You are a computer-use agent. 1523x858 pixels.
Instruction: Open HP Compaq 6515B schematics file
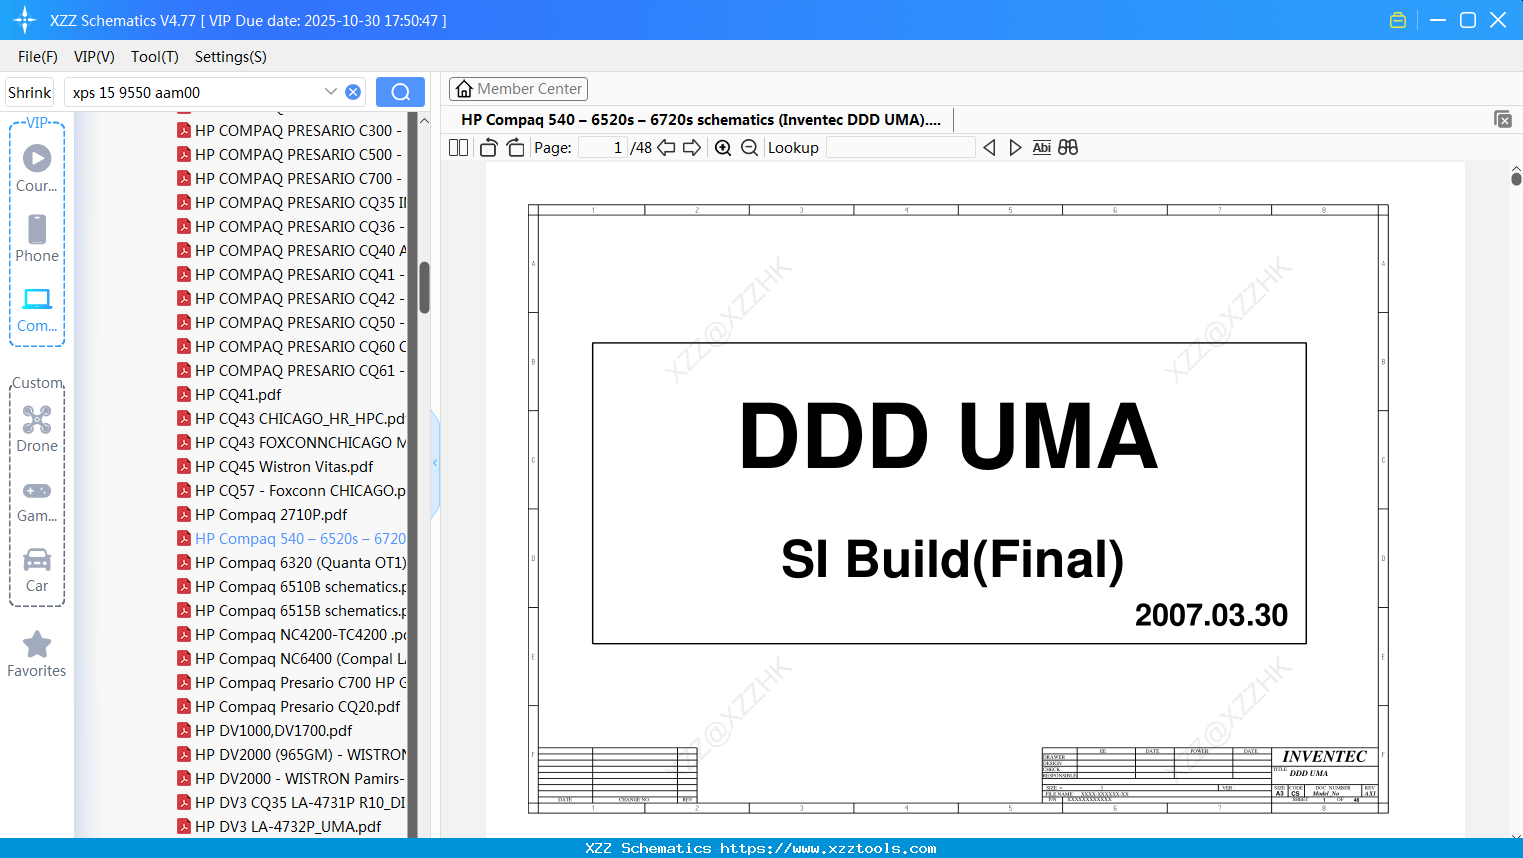point(291,610)
